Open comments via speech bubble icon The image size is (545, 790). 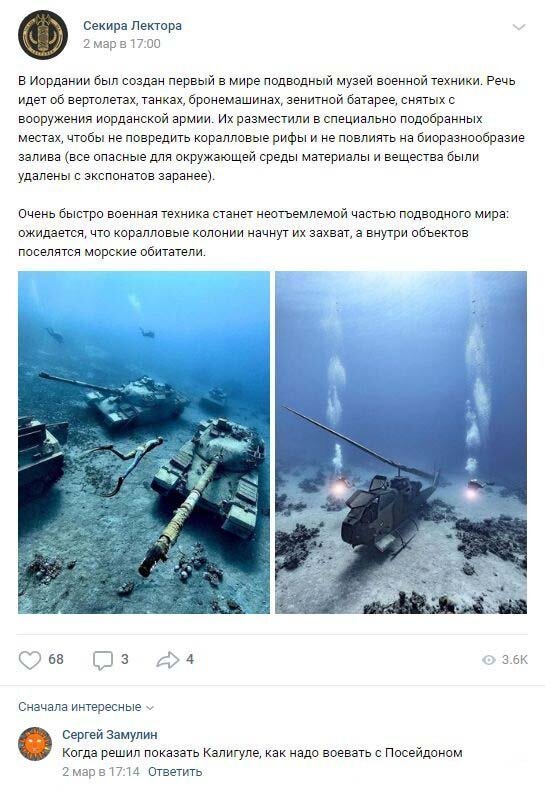click(x=103, y=660)
